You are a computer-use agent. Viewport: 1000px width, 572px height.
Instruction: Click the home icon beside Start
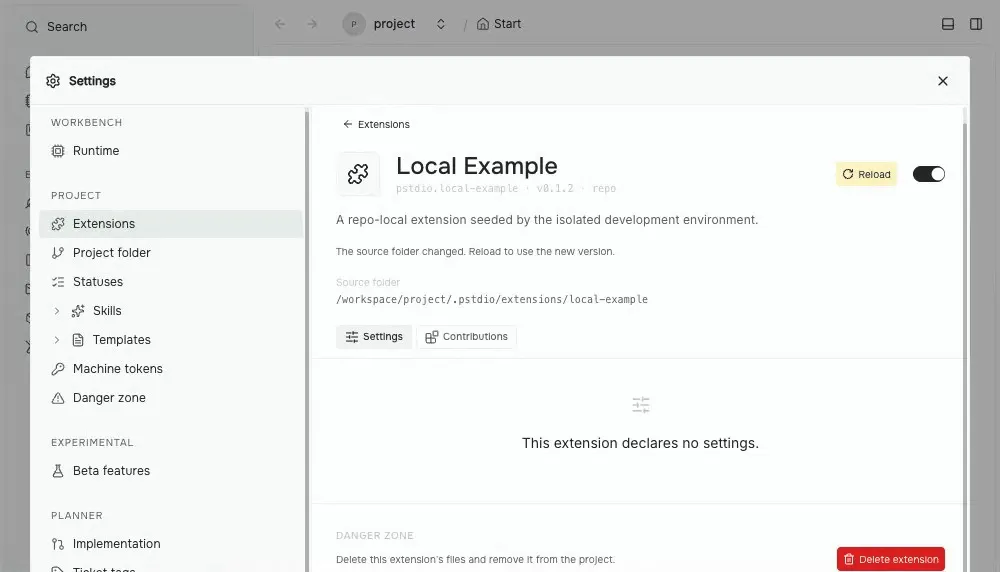(x=483, y=24)
